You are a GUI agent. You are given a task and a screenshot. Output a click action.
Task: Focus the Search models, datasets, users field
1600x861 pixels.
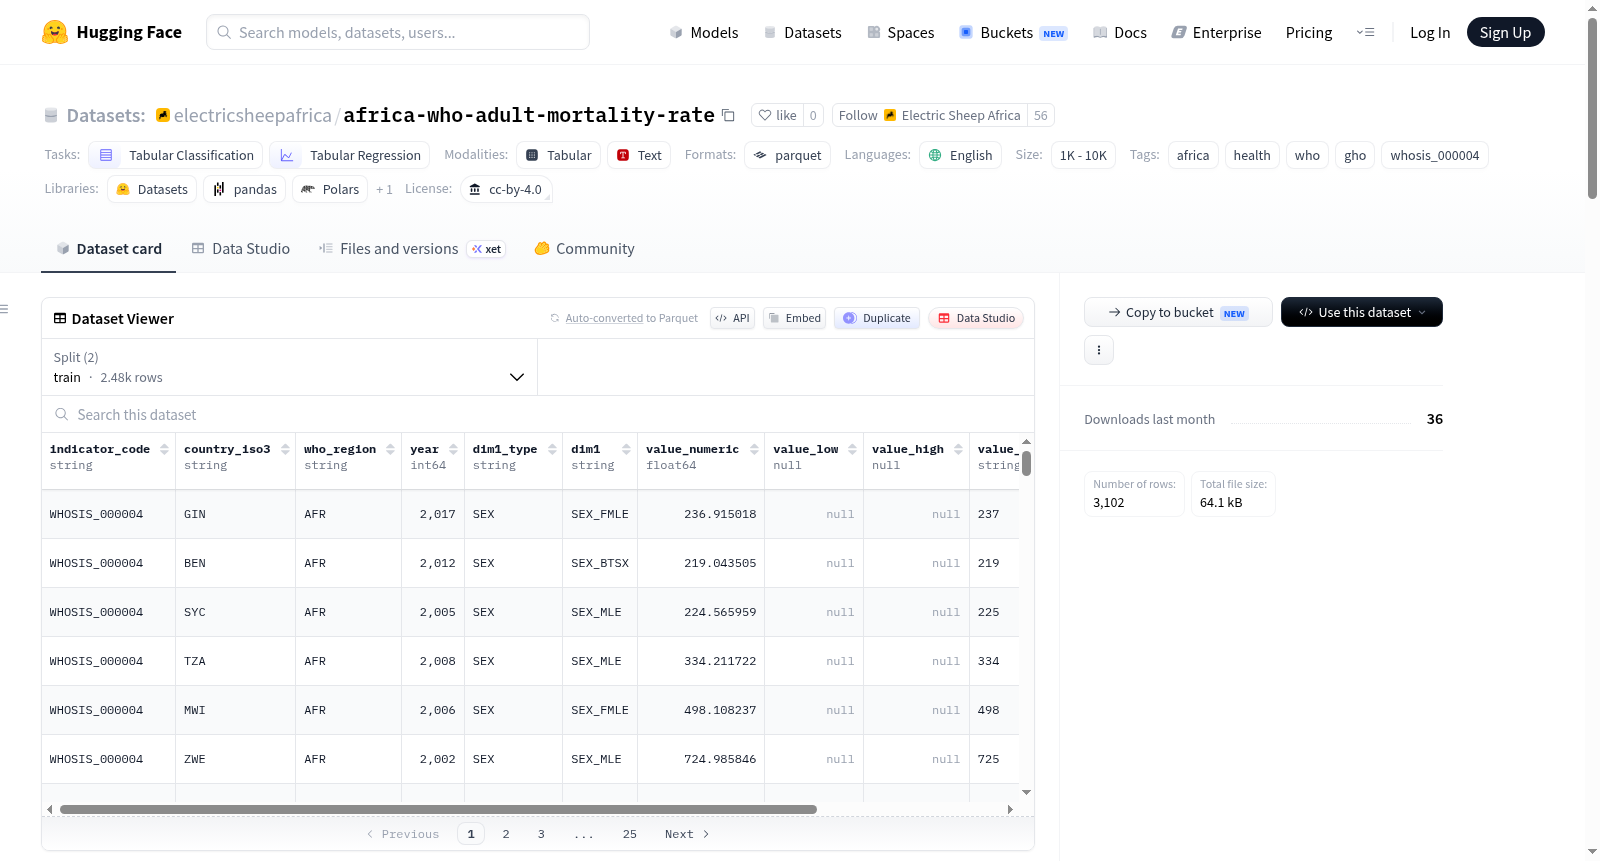(x=398, y=32)
